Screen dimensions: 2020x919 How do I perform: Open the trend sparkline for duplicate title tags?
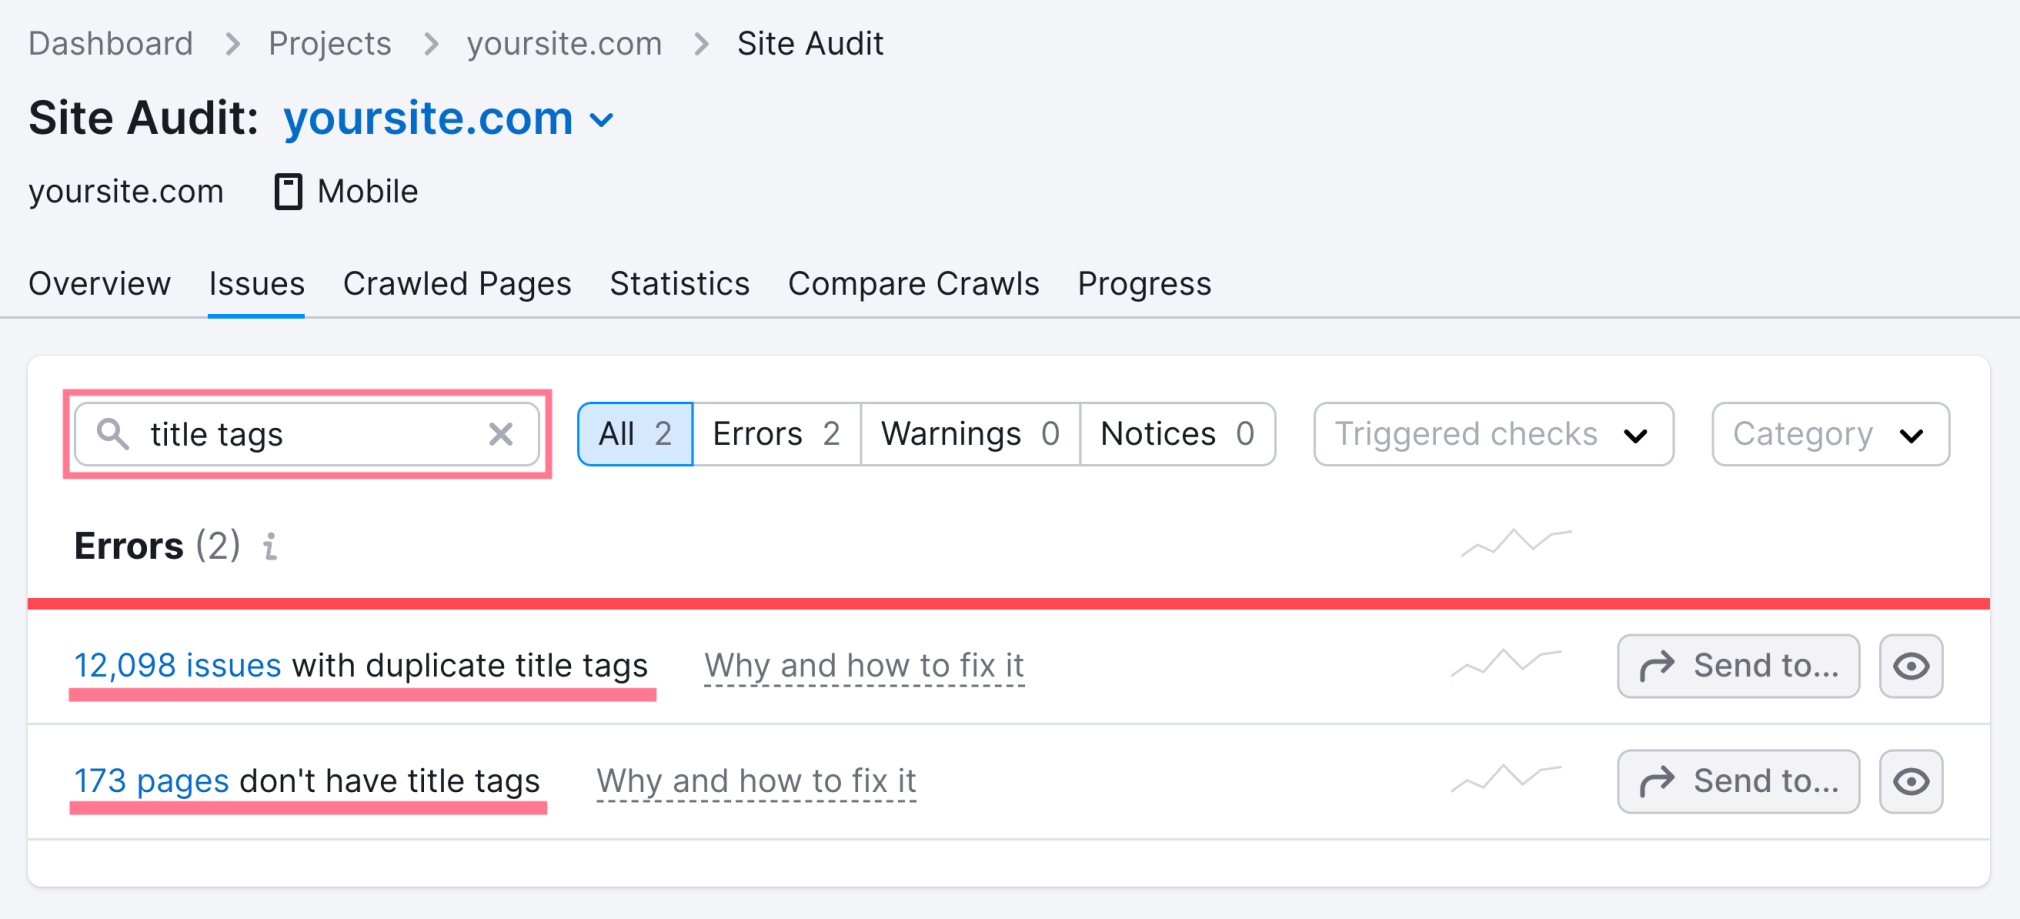pyautogui.click(x=1506, y=664)
